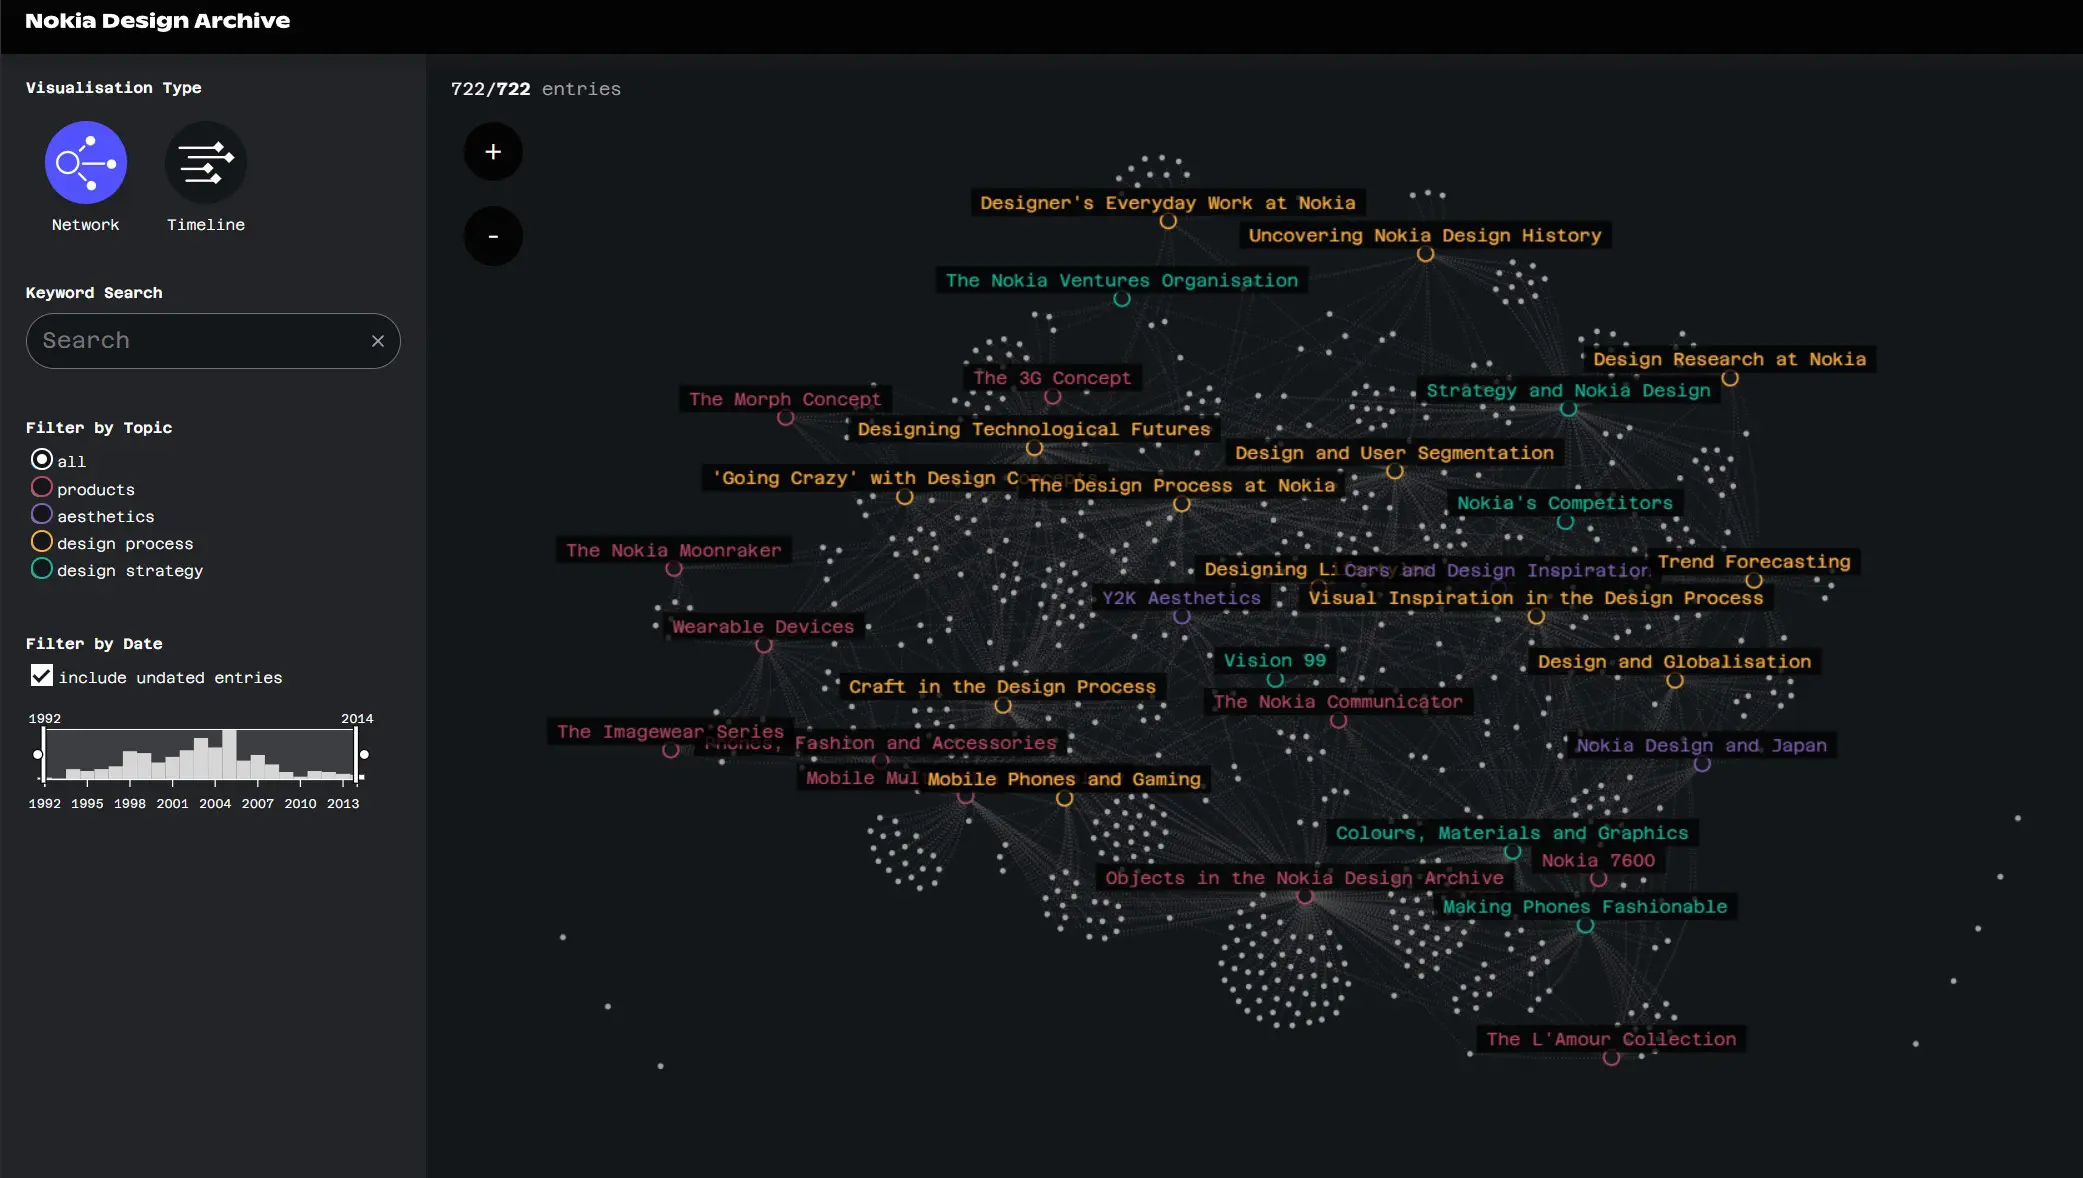This screenshot has width=2083, height=1178.
Task: Open 'Designer's Everyday Work at Nokia' node
Action: pos(1168,203)
